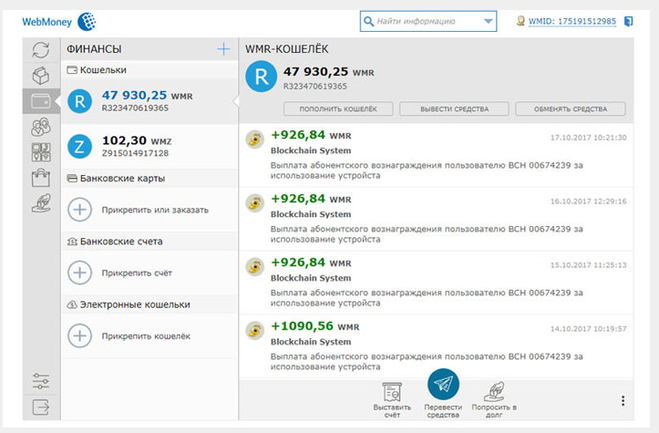Open the three-dots more options menu
The width and height of the screenshot is (659, 433).
click(623, 401)
